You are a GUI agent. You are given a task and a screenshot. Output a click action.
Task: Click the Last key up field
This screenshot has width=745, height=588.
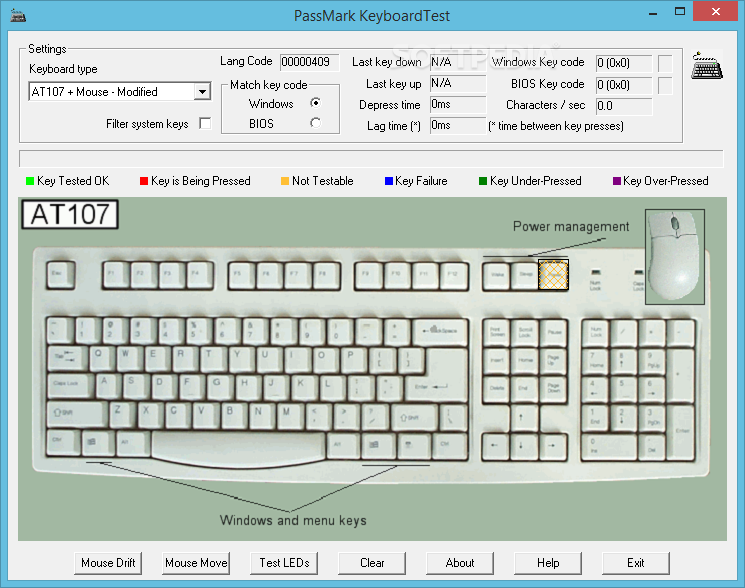click(x=458, y=84)
